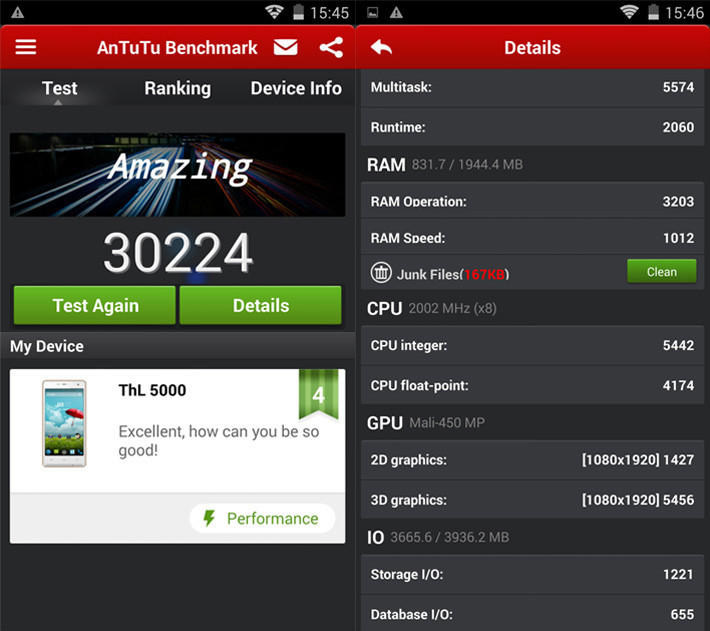Tap the share icon in header

point(331,48)
